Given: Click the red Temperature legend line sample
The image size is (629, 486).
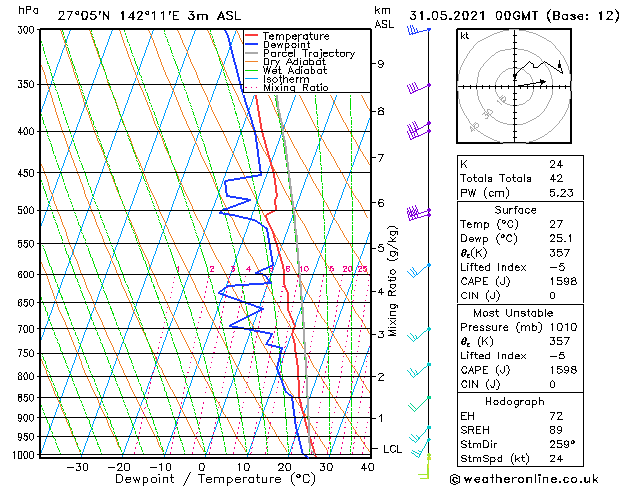Looking at the screenshot, I should point(251,36).
